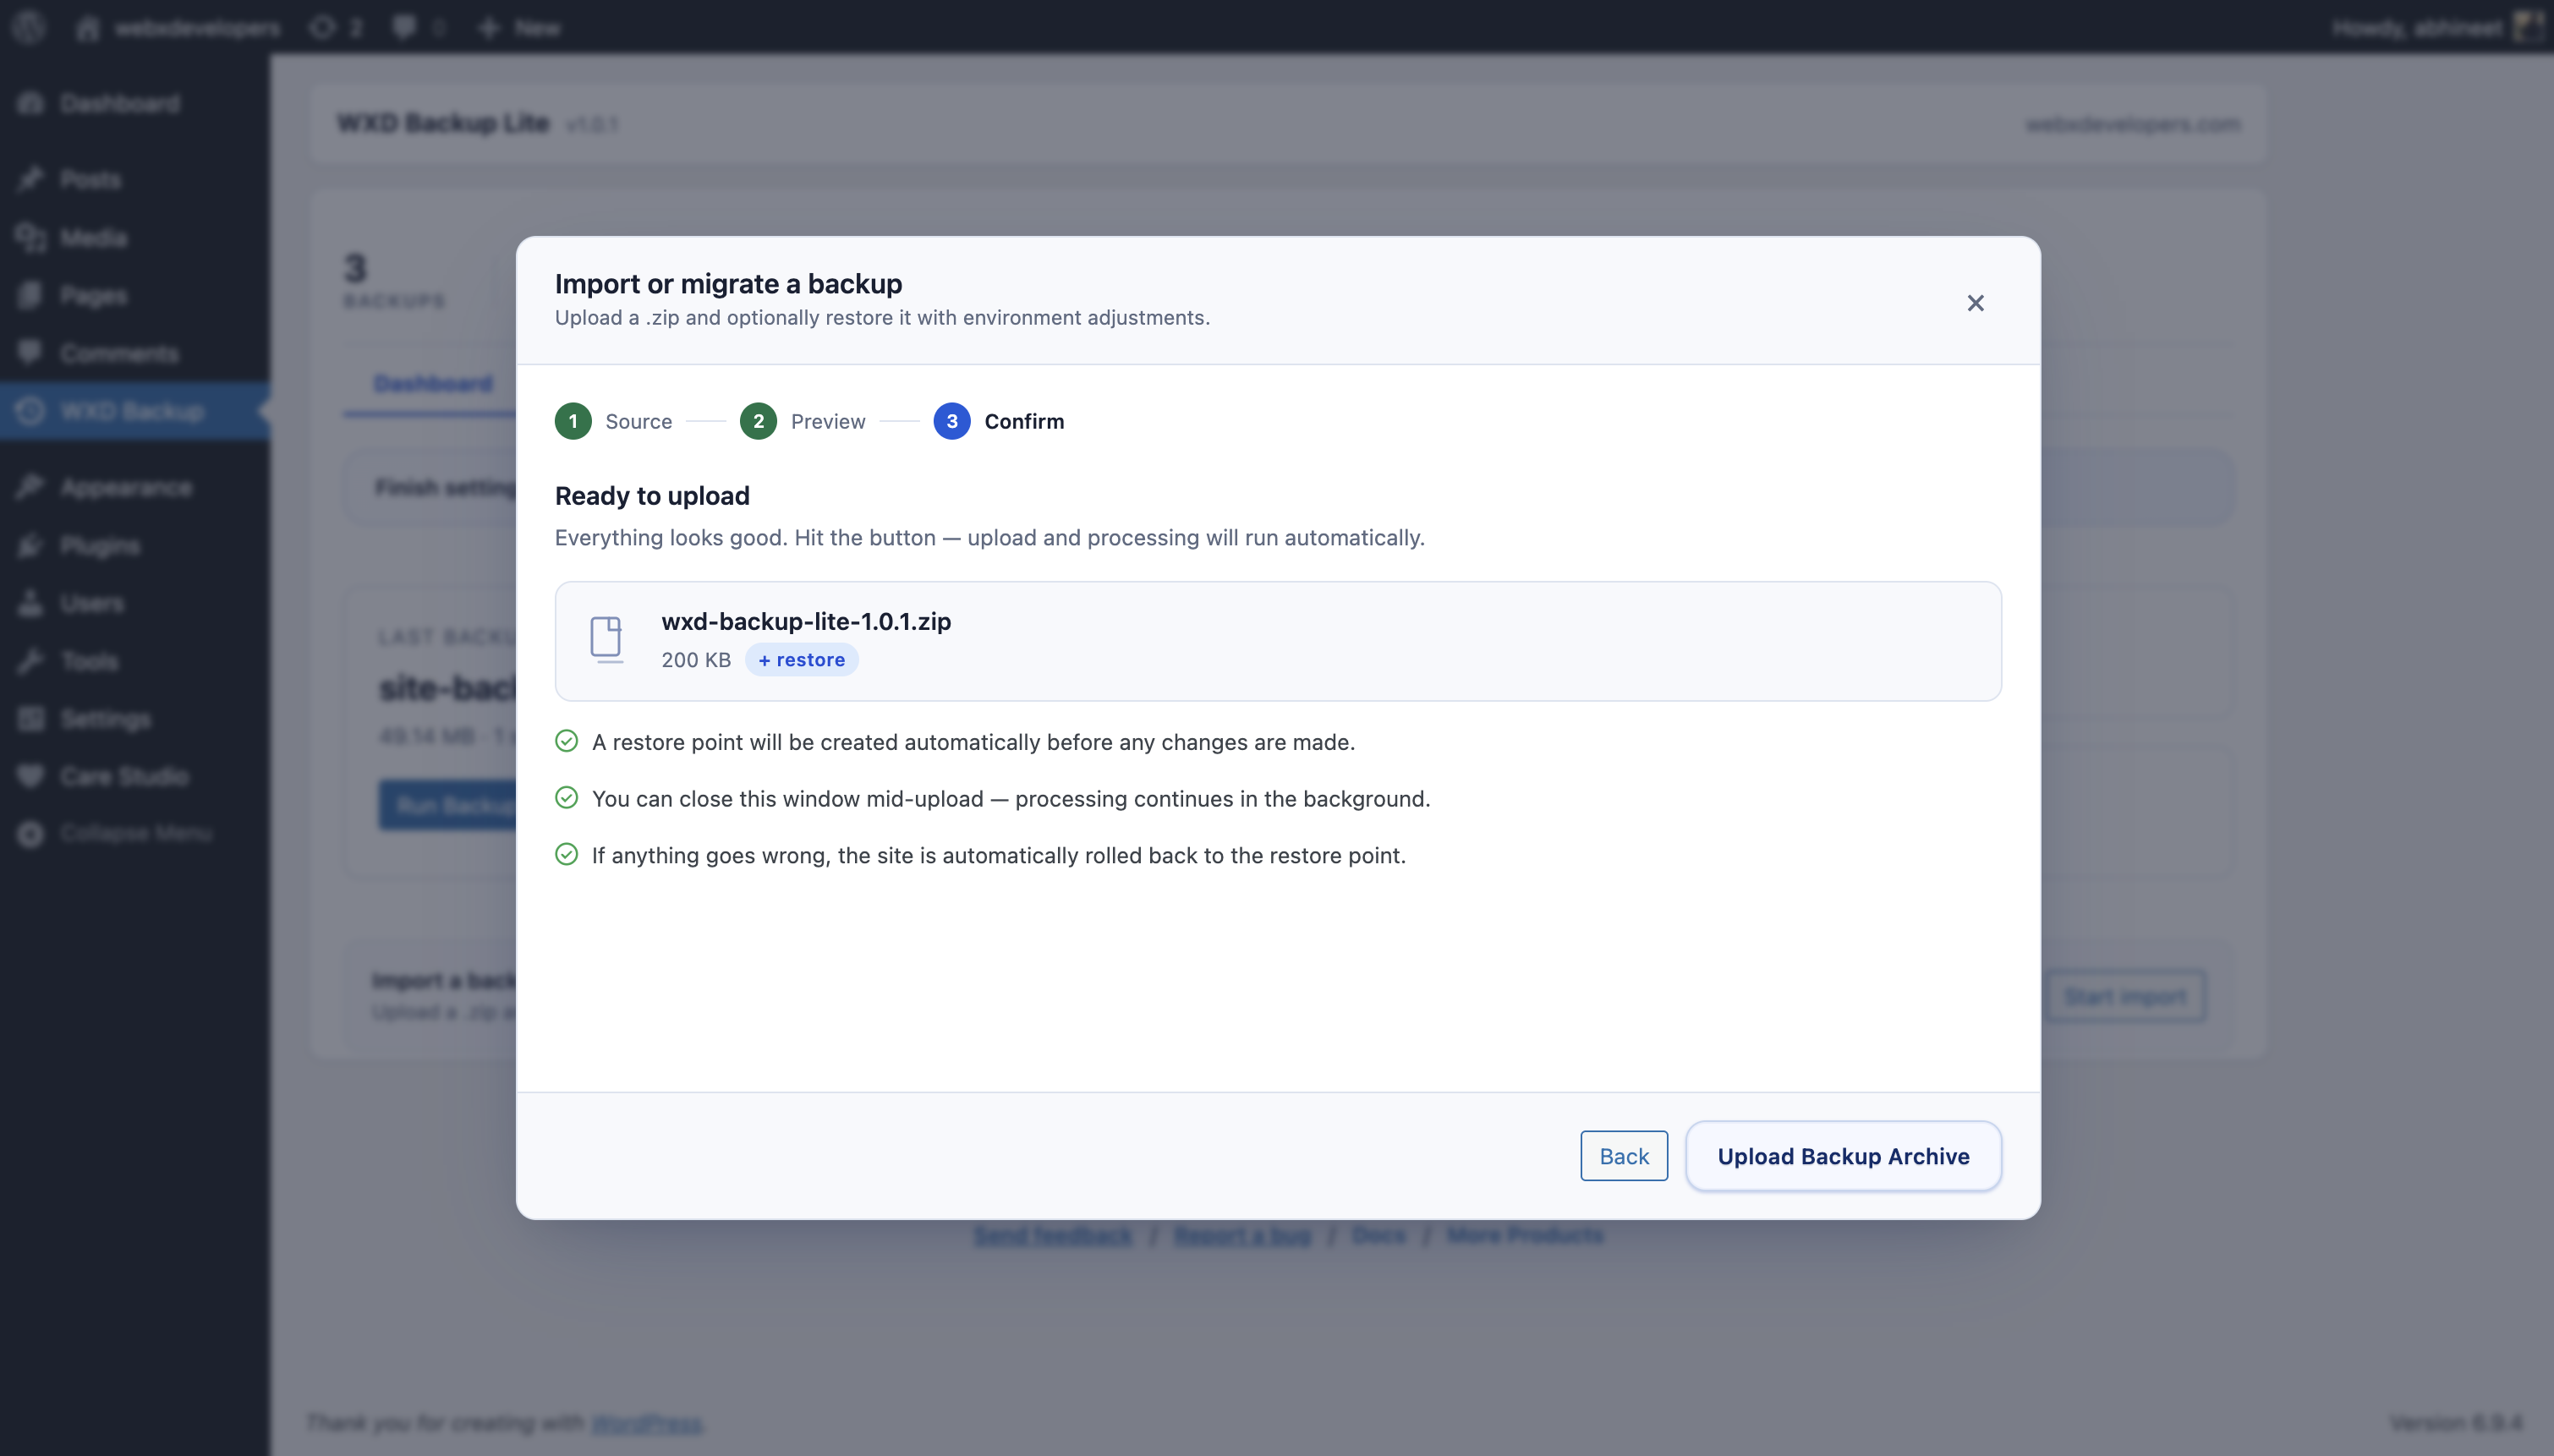Click the Tools wrench icon
The height and width of the screenshot is (1456, 2554).
point(31,661)
